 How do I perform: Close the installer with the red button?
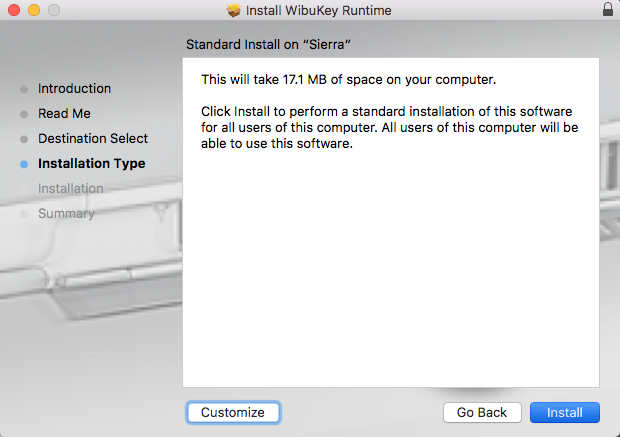(x=13, y=10)
